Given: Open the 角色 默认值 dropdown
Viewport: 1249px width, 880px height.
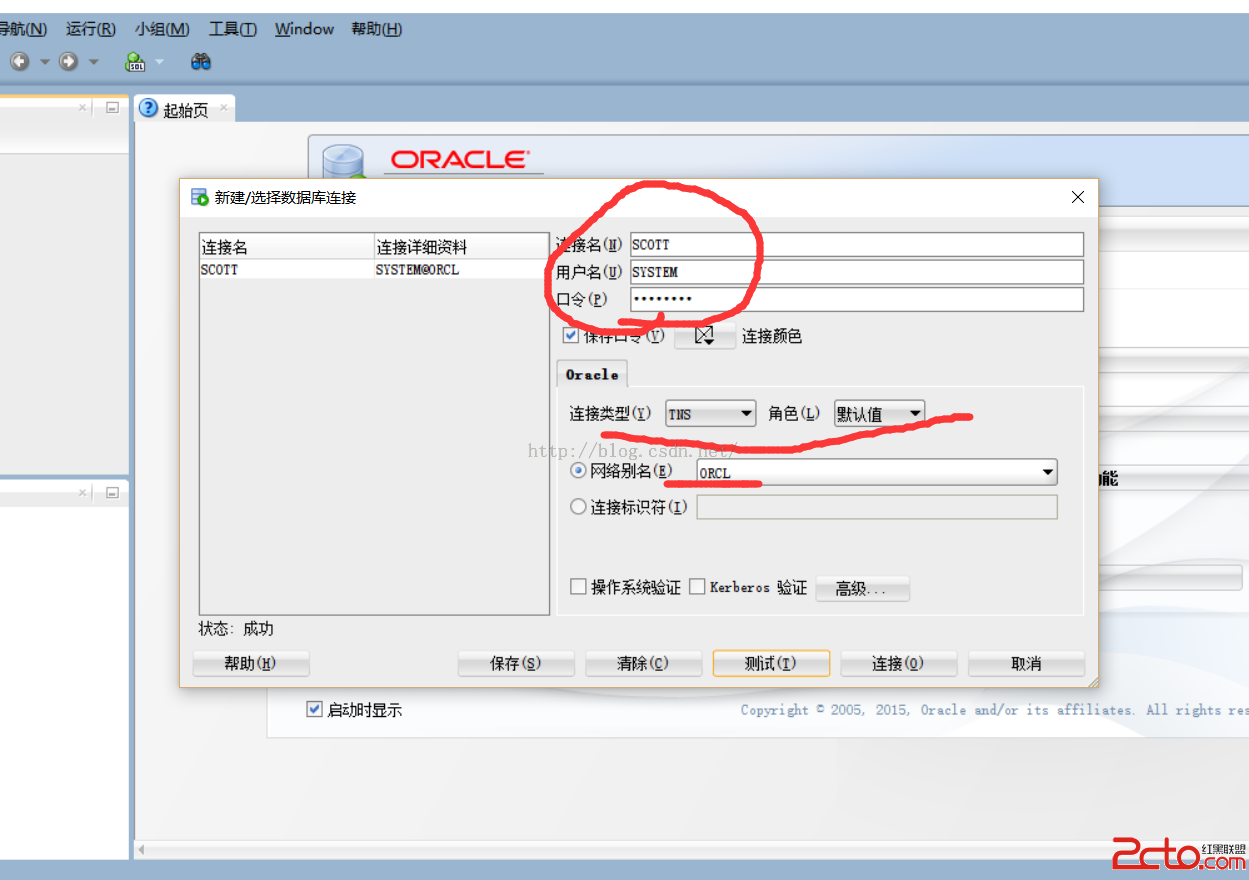Looking at the screenshot, I should click(x=879, y=413).
